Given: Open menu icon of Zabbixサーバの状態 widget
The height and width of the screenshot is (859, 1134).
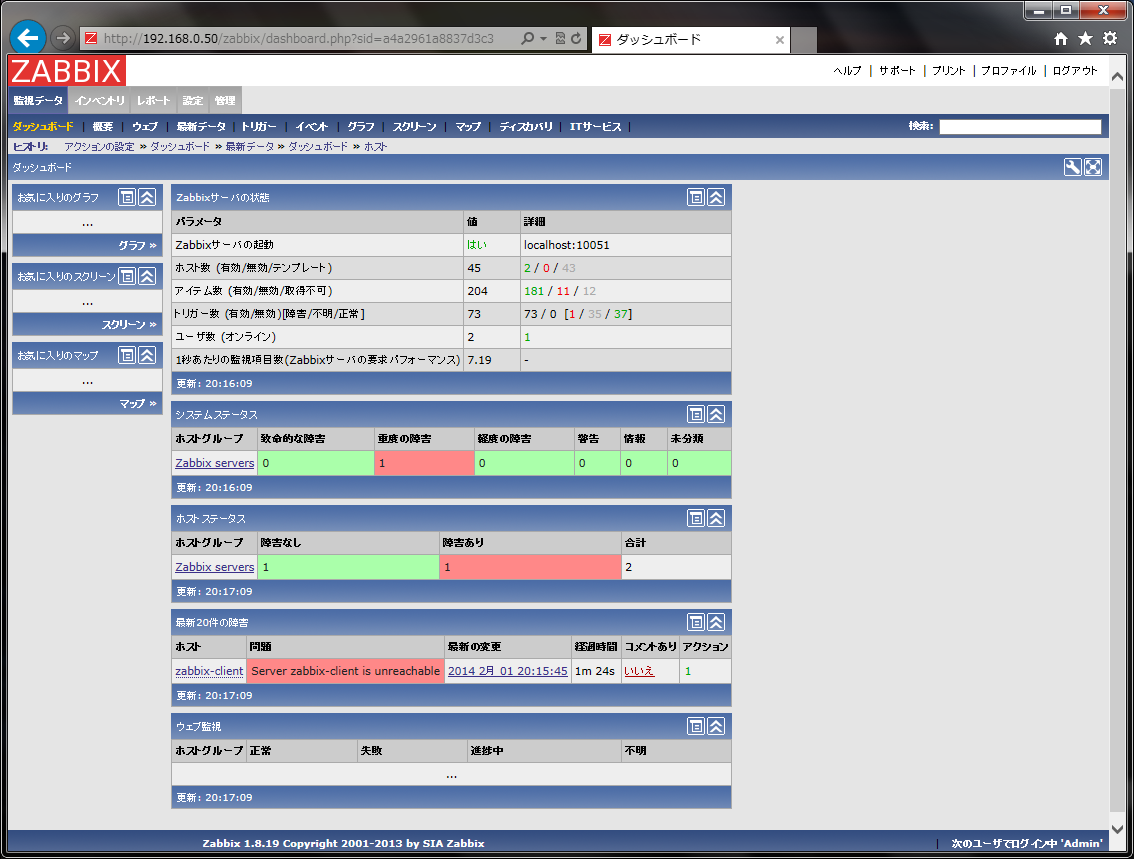Looking at the screenshot, I should coord(696,197).
